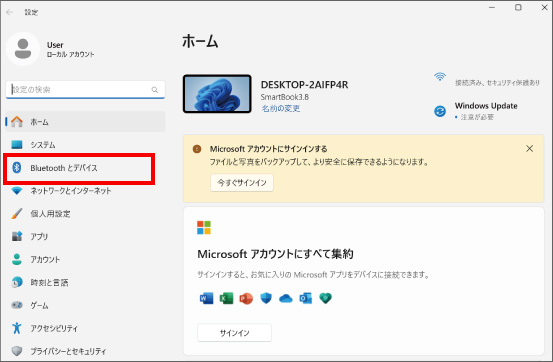Open アクセシビリティ settings

(85, 328)
